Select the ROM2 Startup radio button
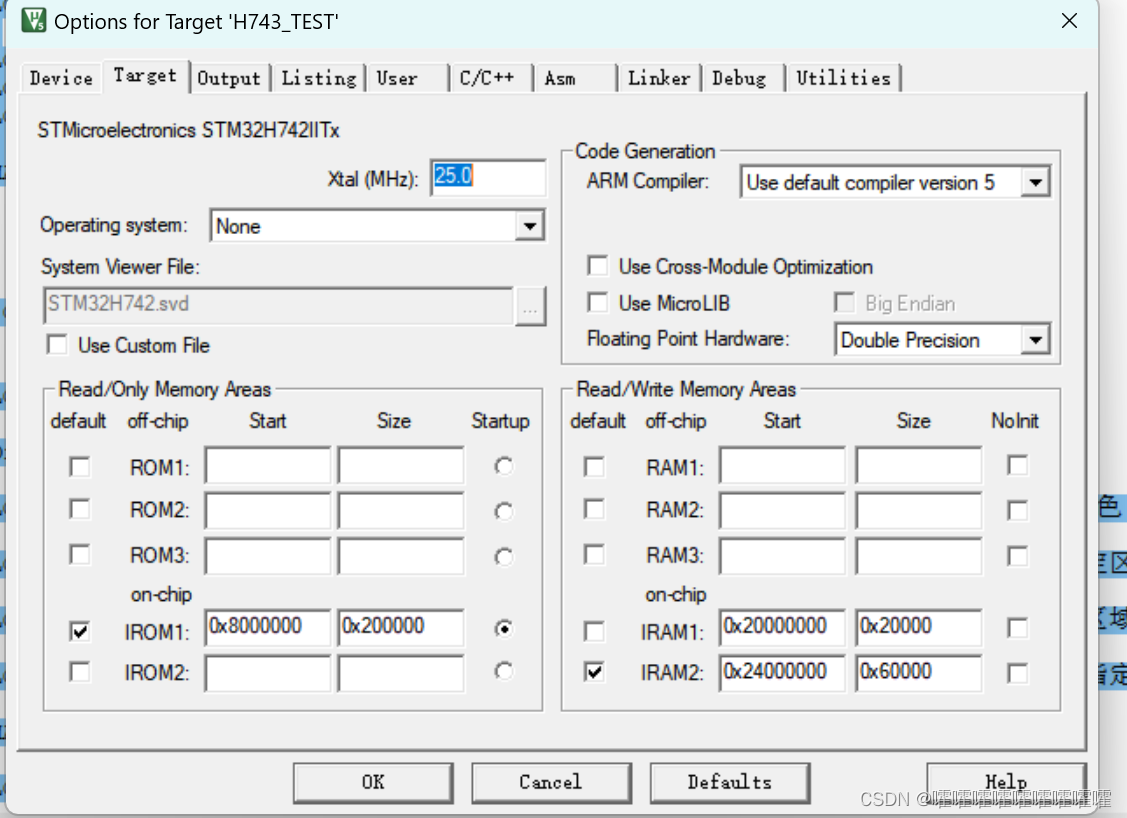The height and width of the screenshot is (818, 1127). point(504,511)
